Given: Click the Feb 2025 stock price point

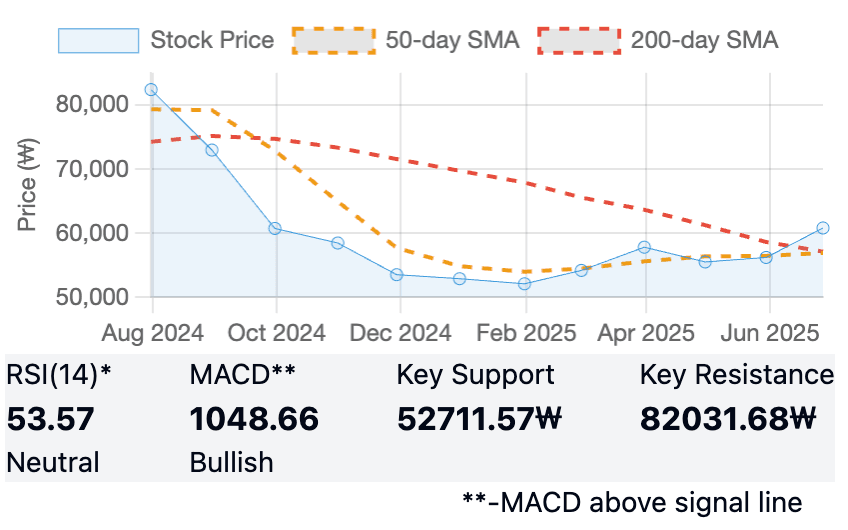Looking at the screenshot, I should coord(524,283).
